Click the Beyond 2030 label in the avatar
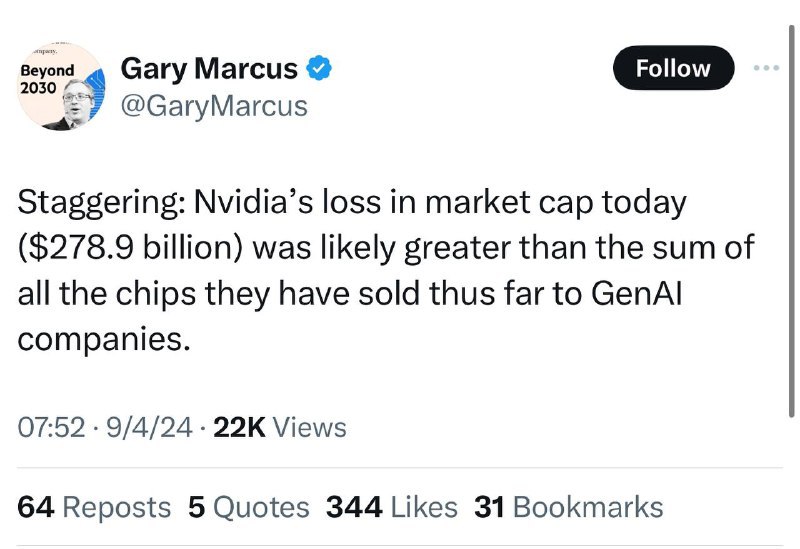Image resolution: width=800 pixels, height=549 pixels. 47,79
